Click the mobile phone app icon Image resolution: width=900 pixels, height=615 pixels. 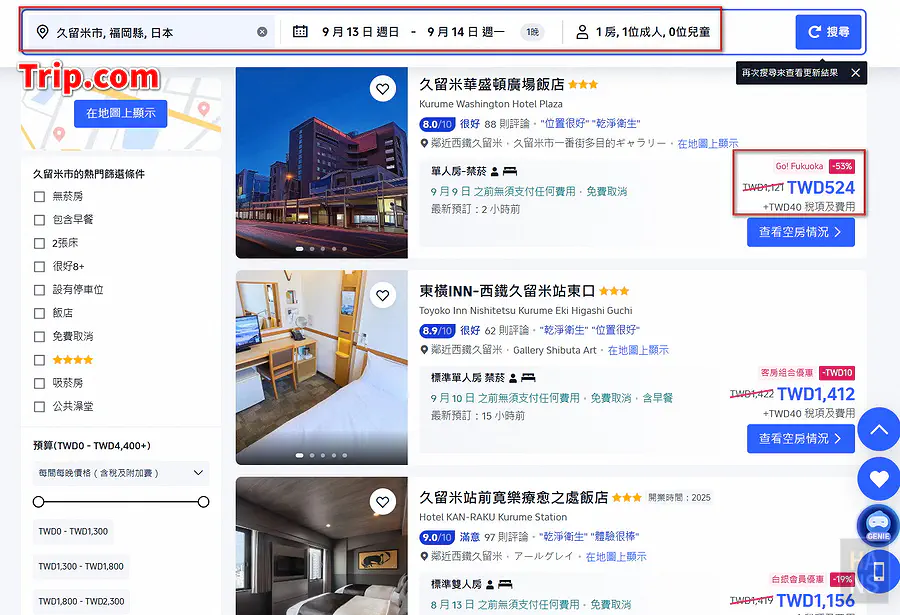(x=878, y=571)
